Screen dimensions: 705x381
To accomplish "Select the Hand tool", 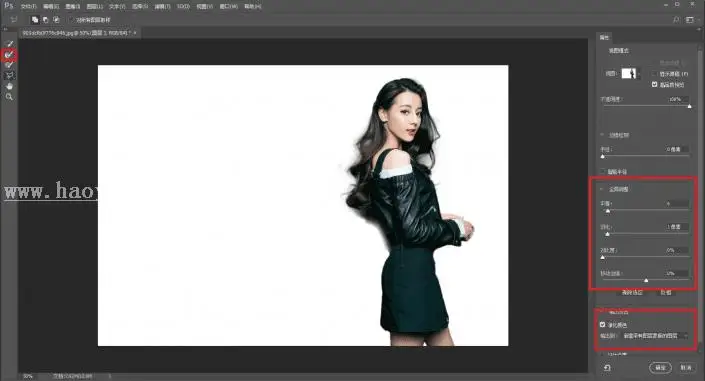I will point(9,86).
